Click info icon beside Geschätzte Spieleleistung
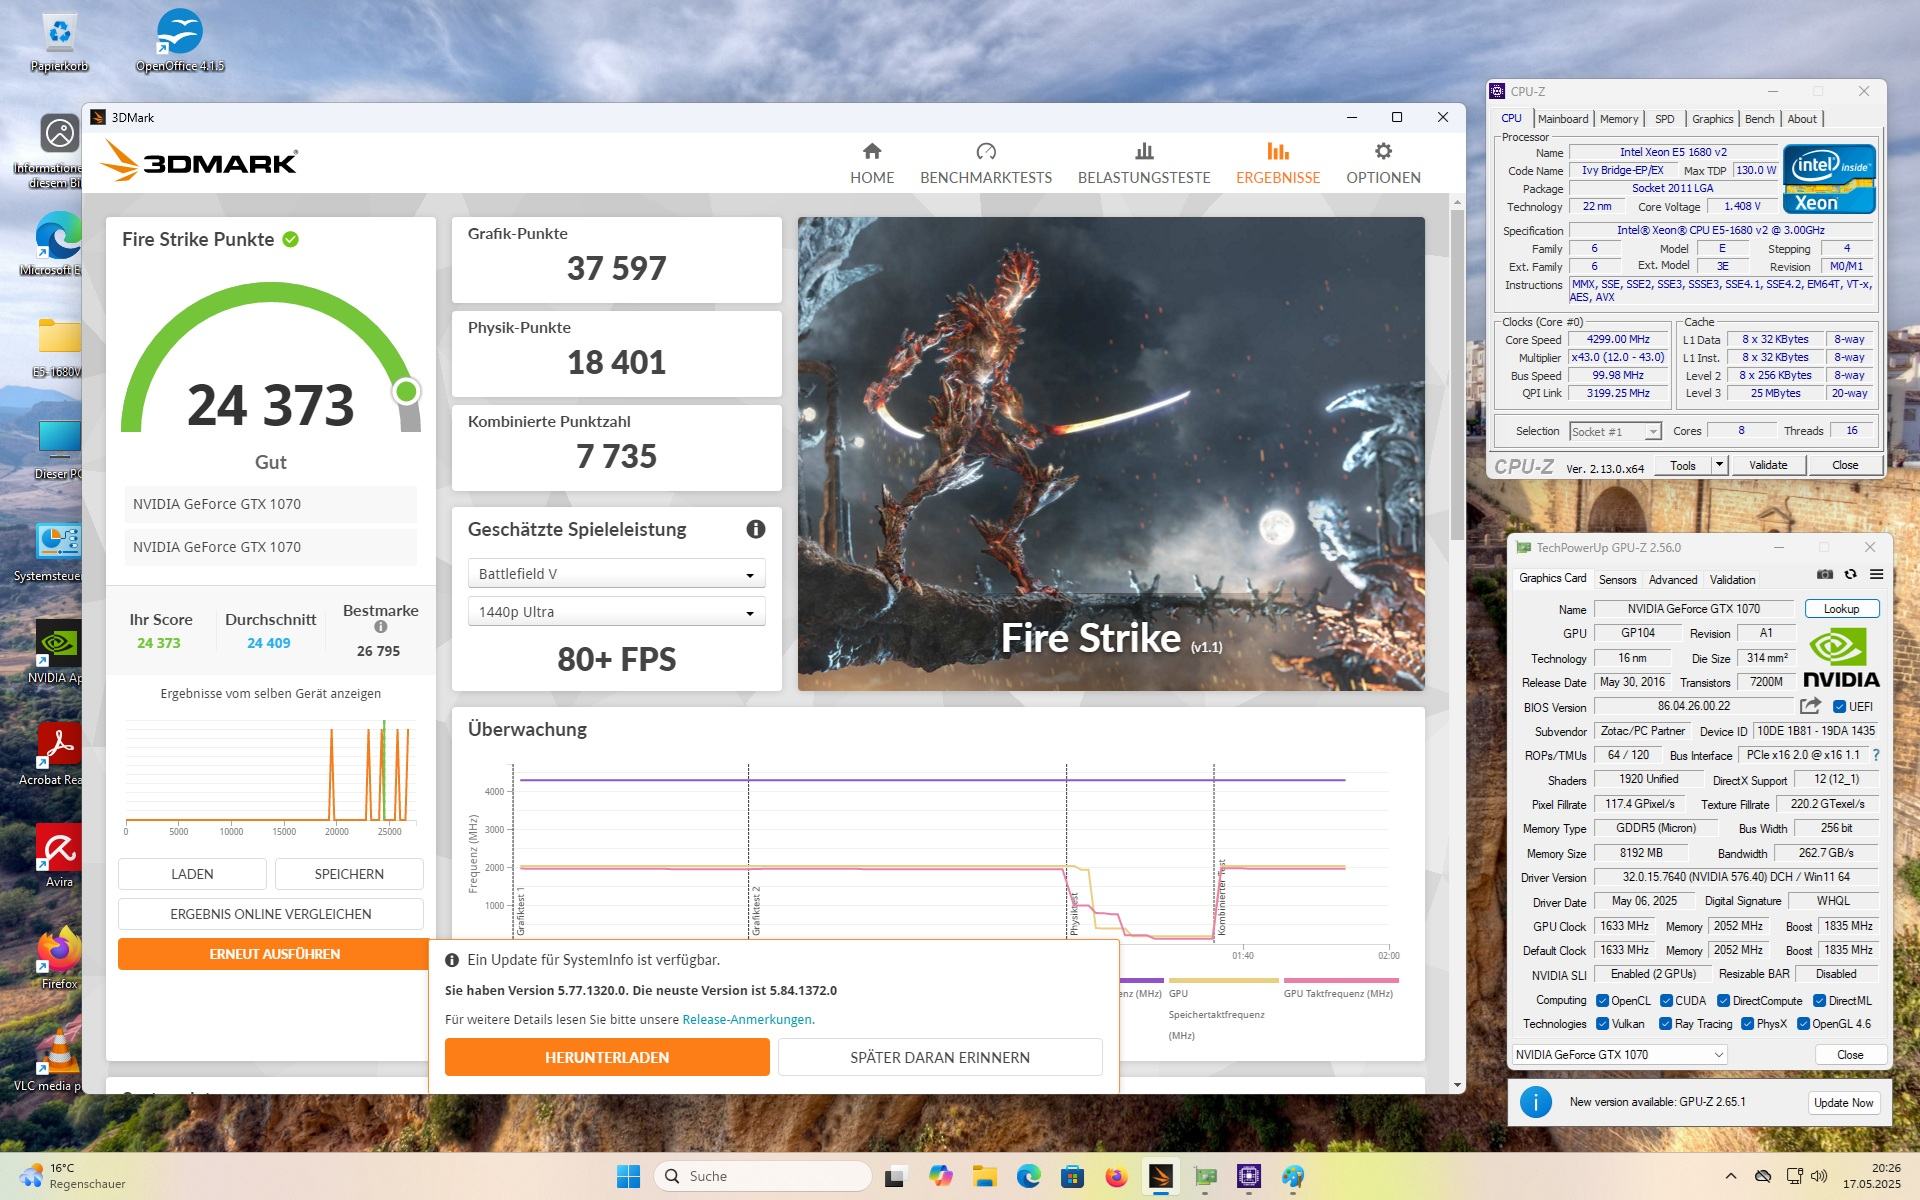Image resolution: width=1920 pixels, height=1200 pixels. point(755,529)
